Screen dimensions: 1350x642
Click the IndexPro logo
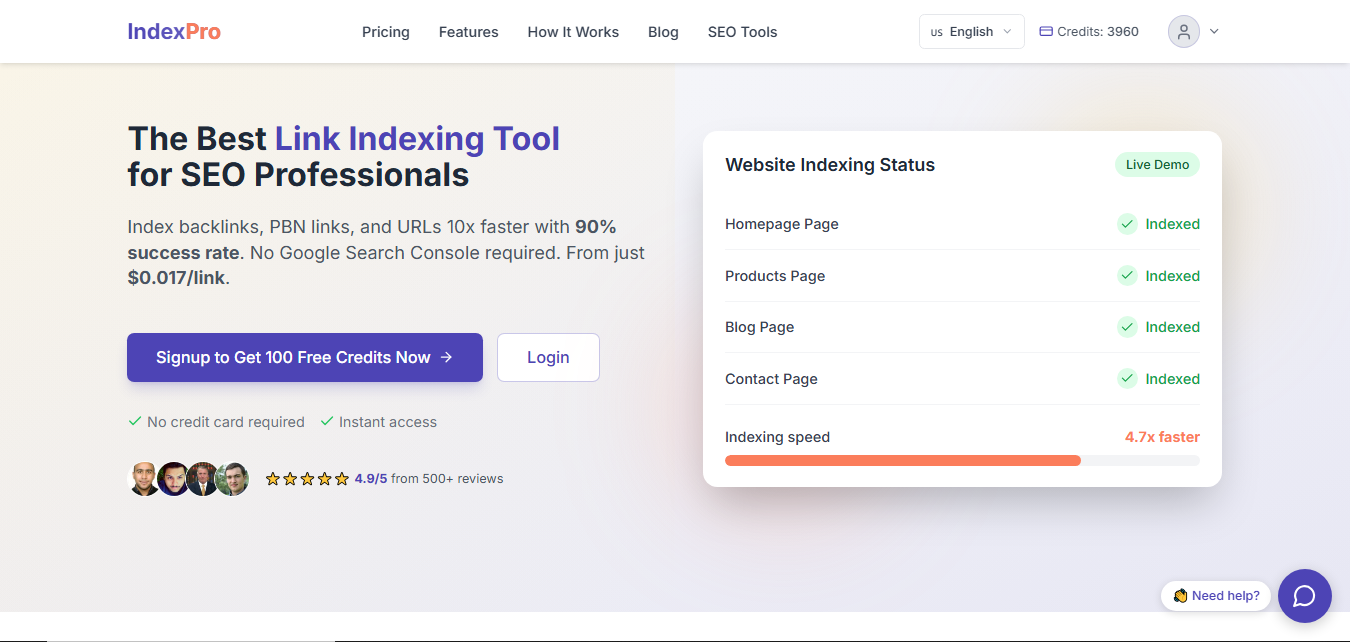(174, 31)
